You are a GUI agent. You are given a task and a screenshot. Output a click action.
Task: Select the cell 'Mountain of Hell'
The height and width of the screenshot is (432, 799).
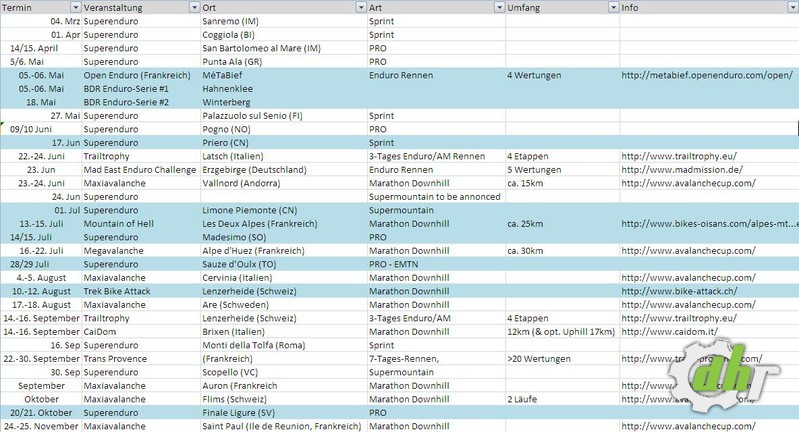click(x=141, y=224)
